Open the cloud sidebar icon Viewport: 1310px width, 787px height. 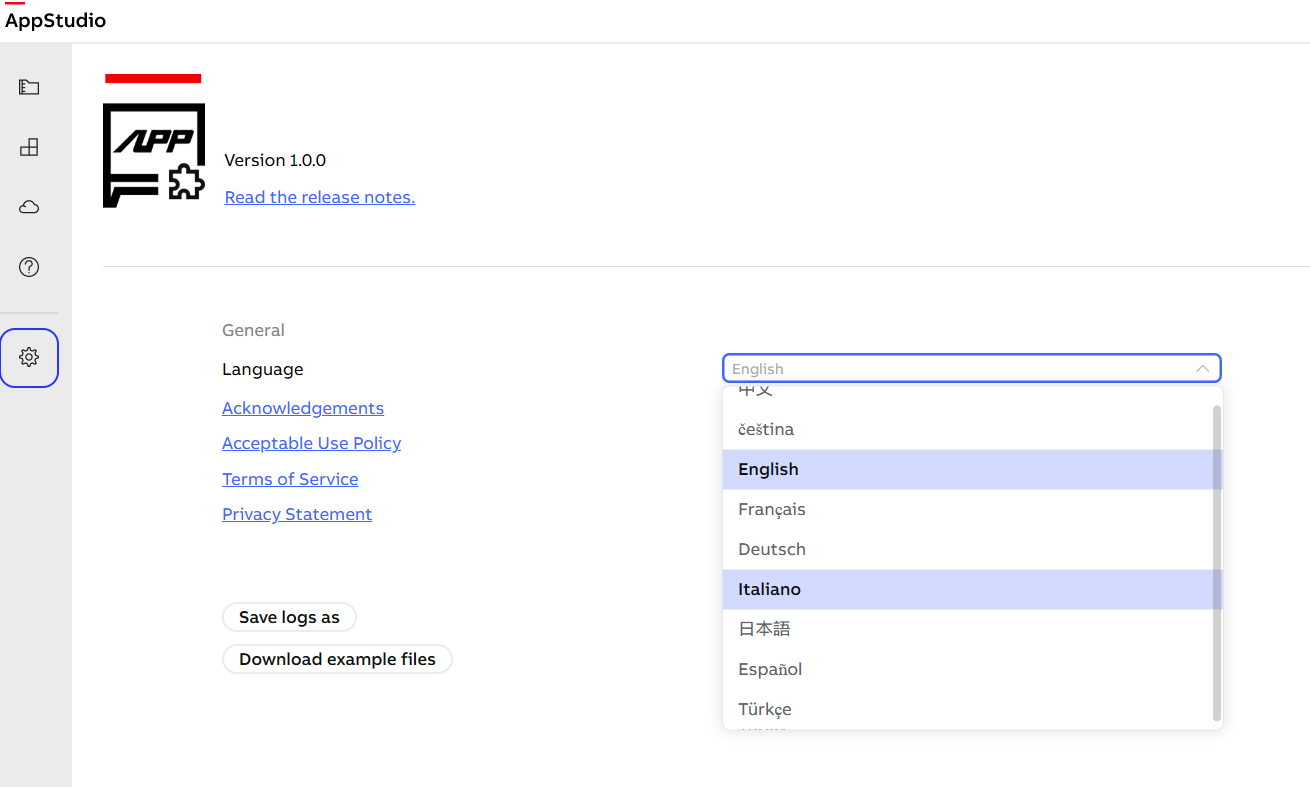click(x=29, y=208)
